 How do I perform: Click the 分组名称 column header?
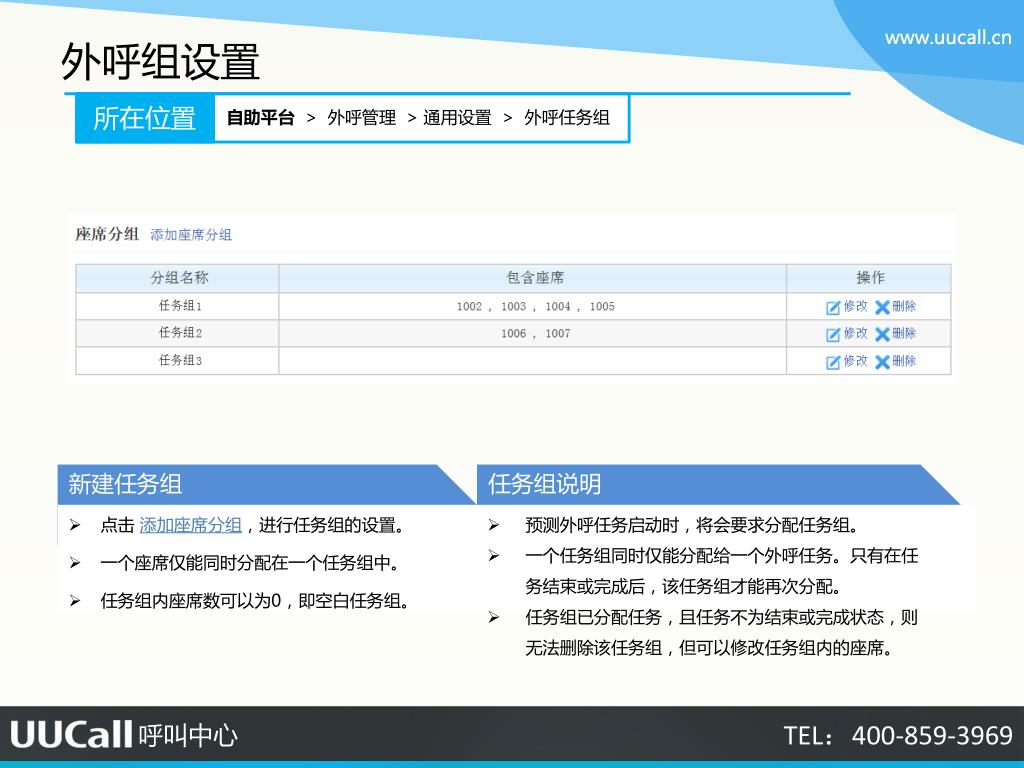(178, 278)
